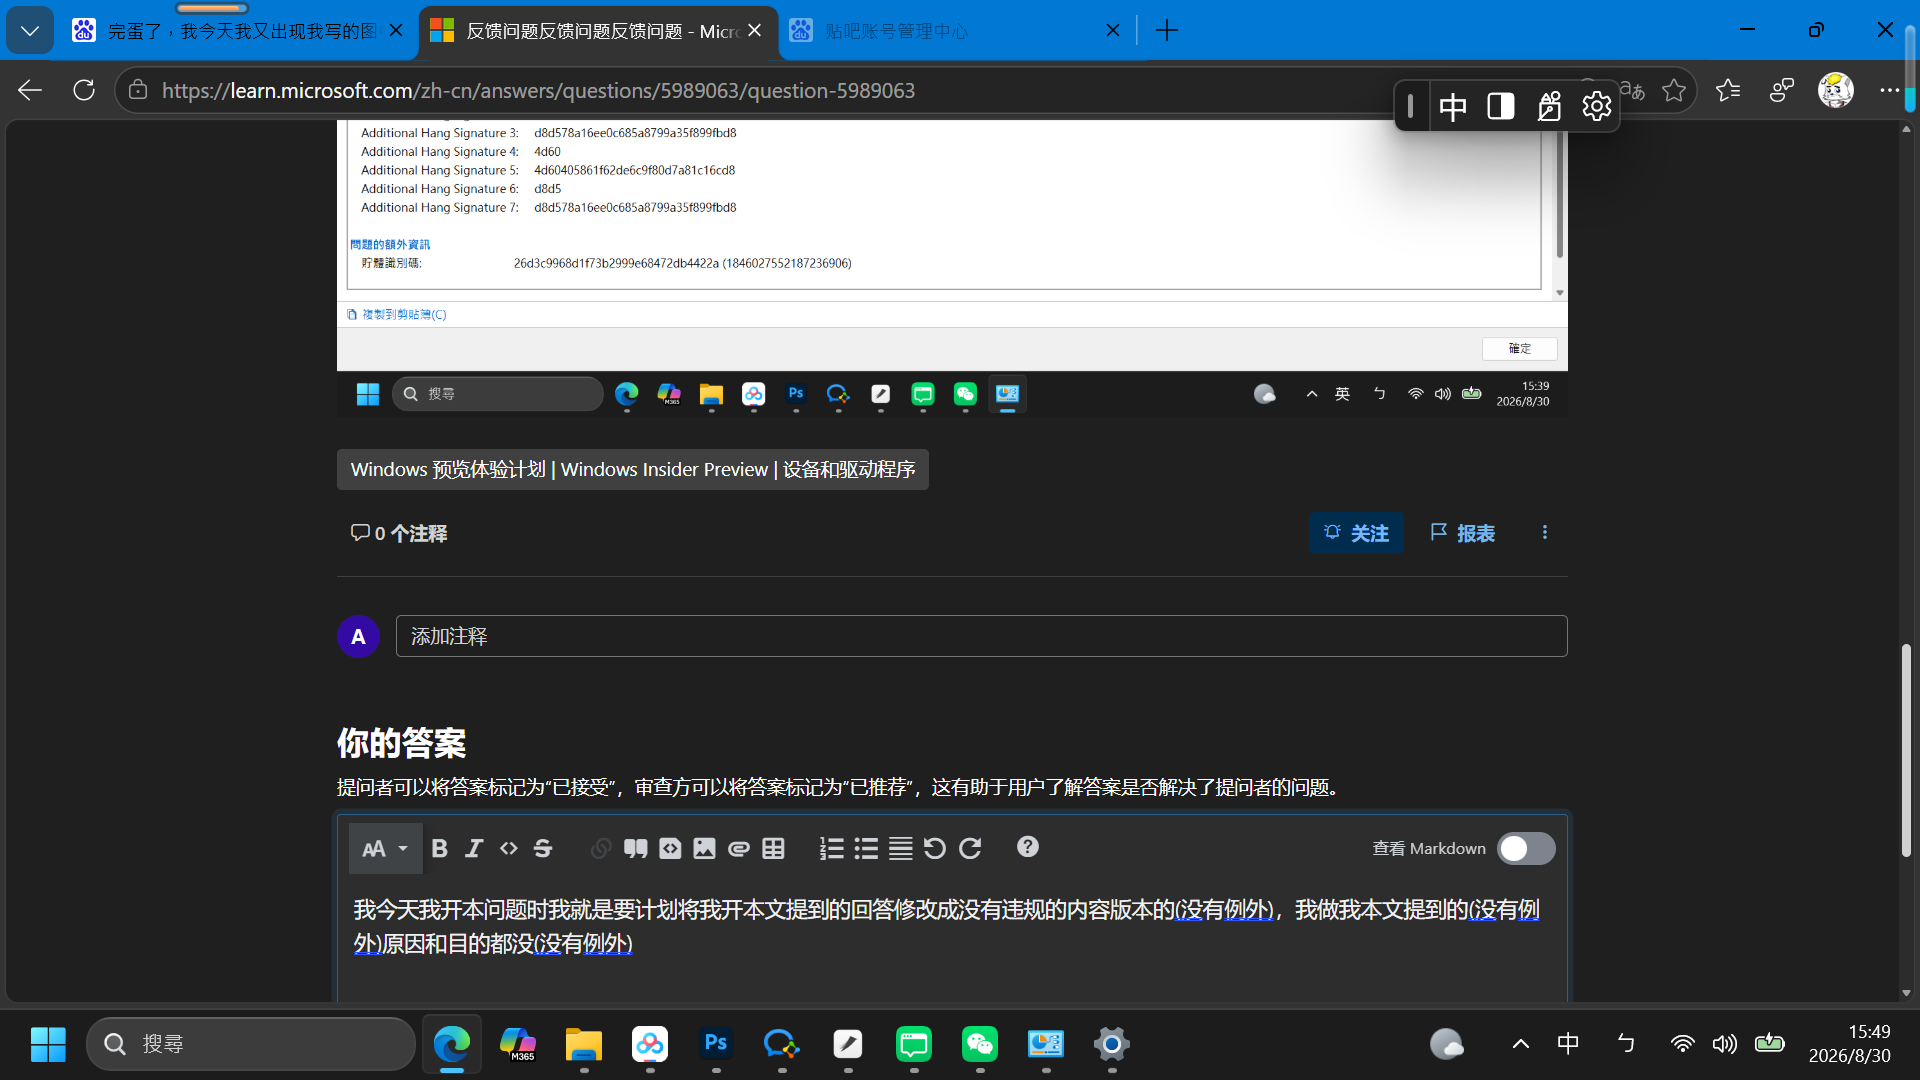
Task: Switch to the 完蛋了 Baidu tab
Action: click(x=237, y=31)
